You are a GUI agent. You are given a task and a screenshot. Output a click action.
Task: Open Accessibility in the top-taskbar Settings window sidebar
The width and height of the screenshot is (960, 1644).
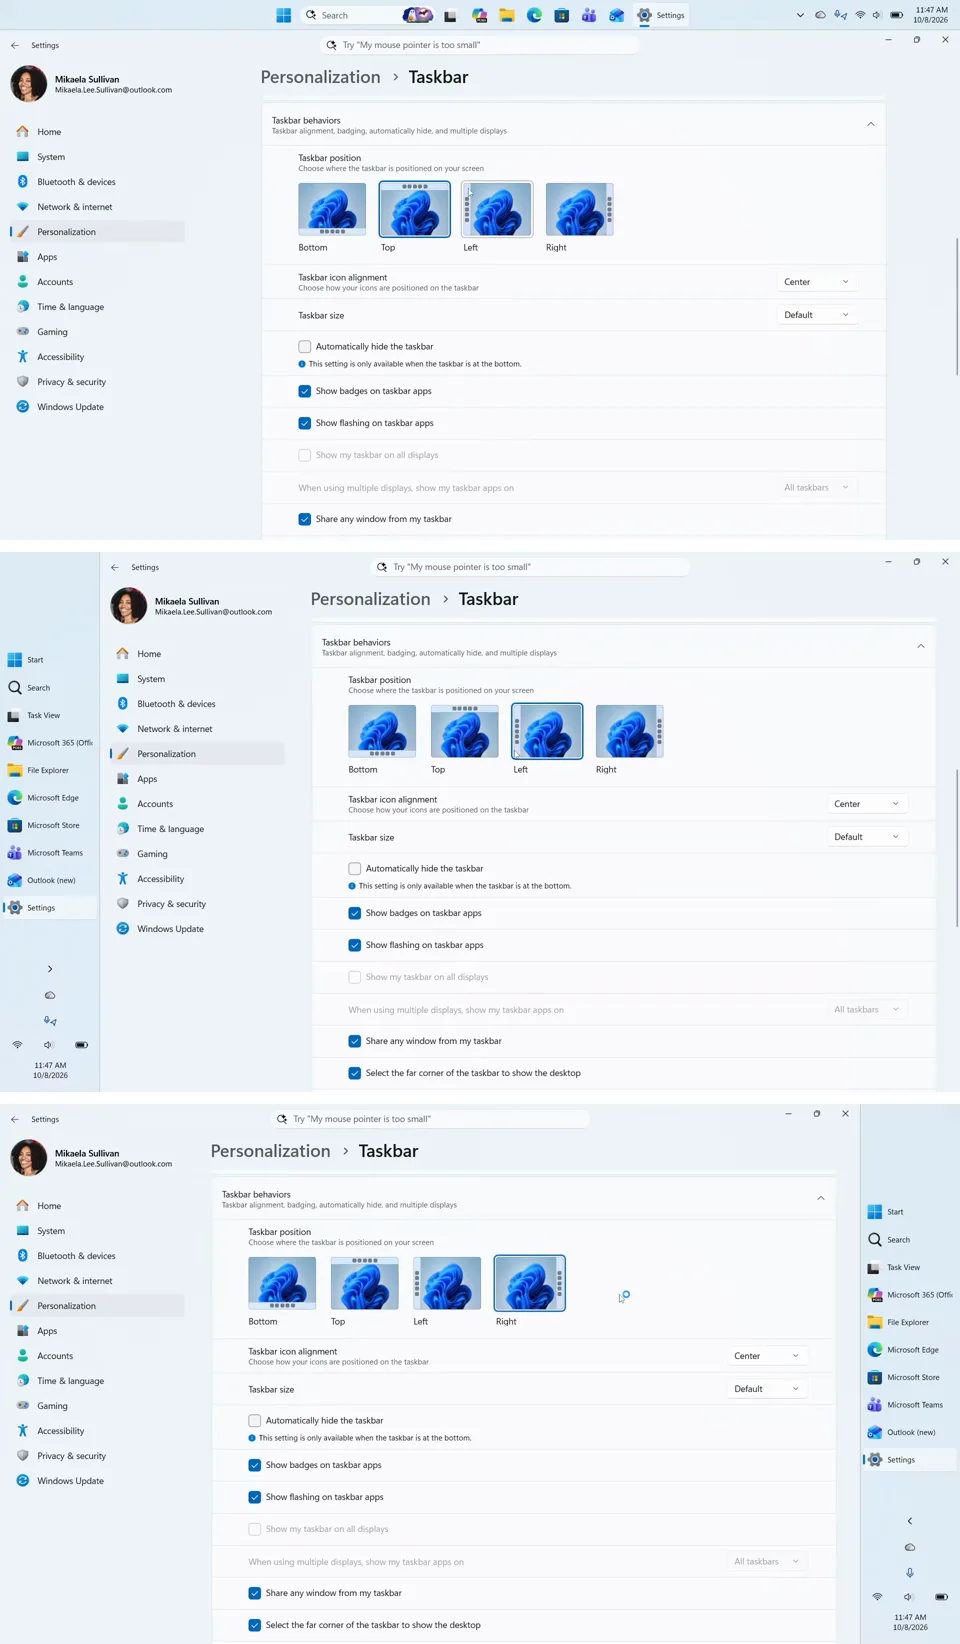point(97,357)
